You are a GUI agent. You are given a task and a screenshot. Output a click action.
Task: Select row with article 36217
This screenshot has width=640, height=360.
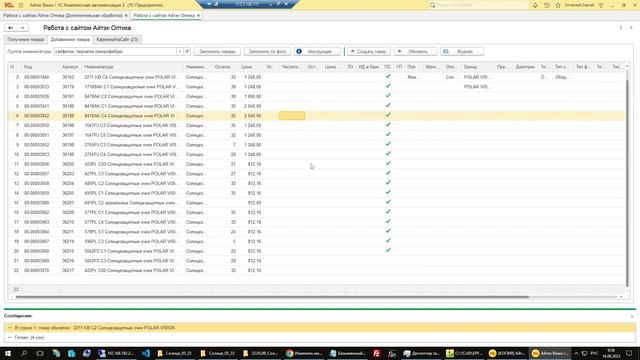[316, 270]
